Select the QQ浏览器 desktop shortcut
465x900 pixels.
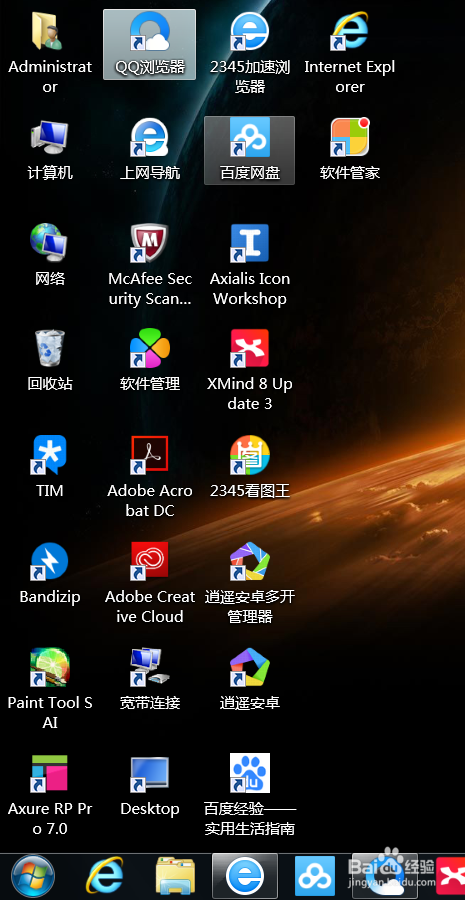[149, 44]
